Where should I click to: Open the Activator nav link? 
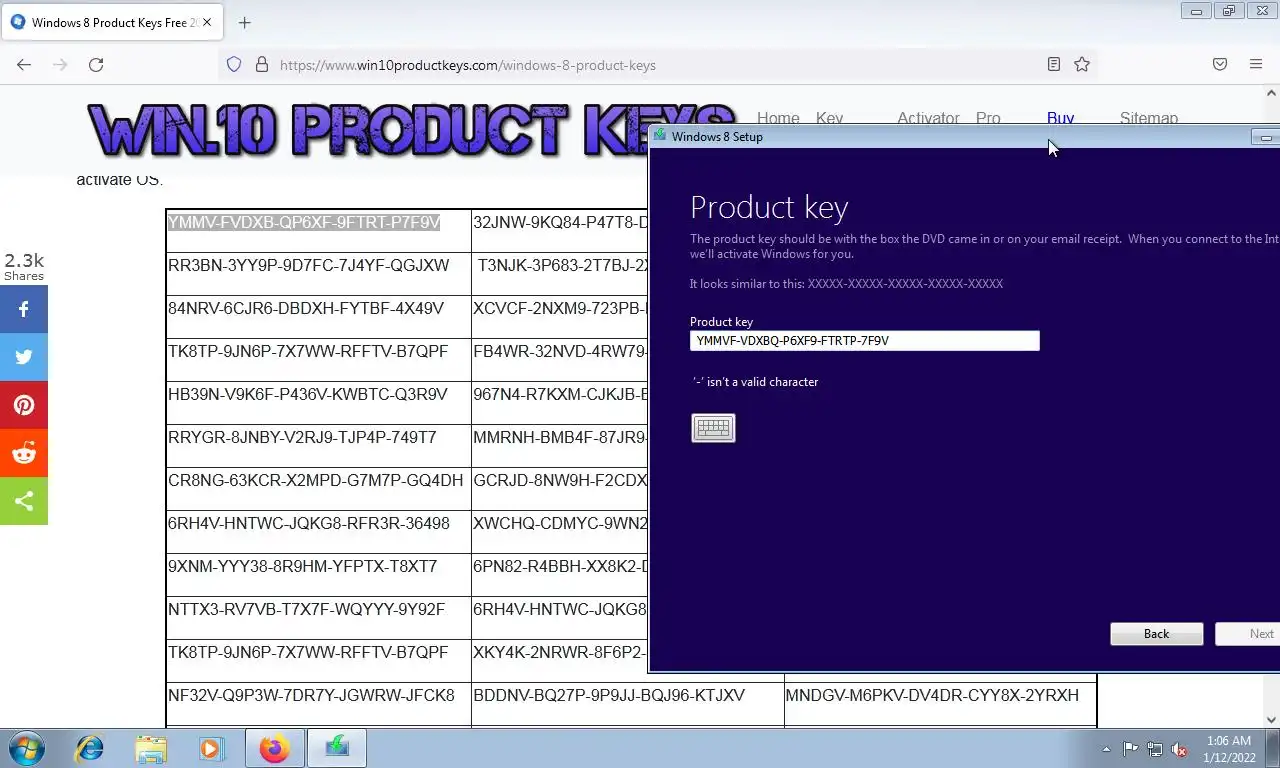(928, 118)
